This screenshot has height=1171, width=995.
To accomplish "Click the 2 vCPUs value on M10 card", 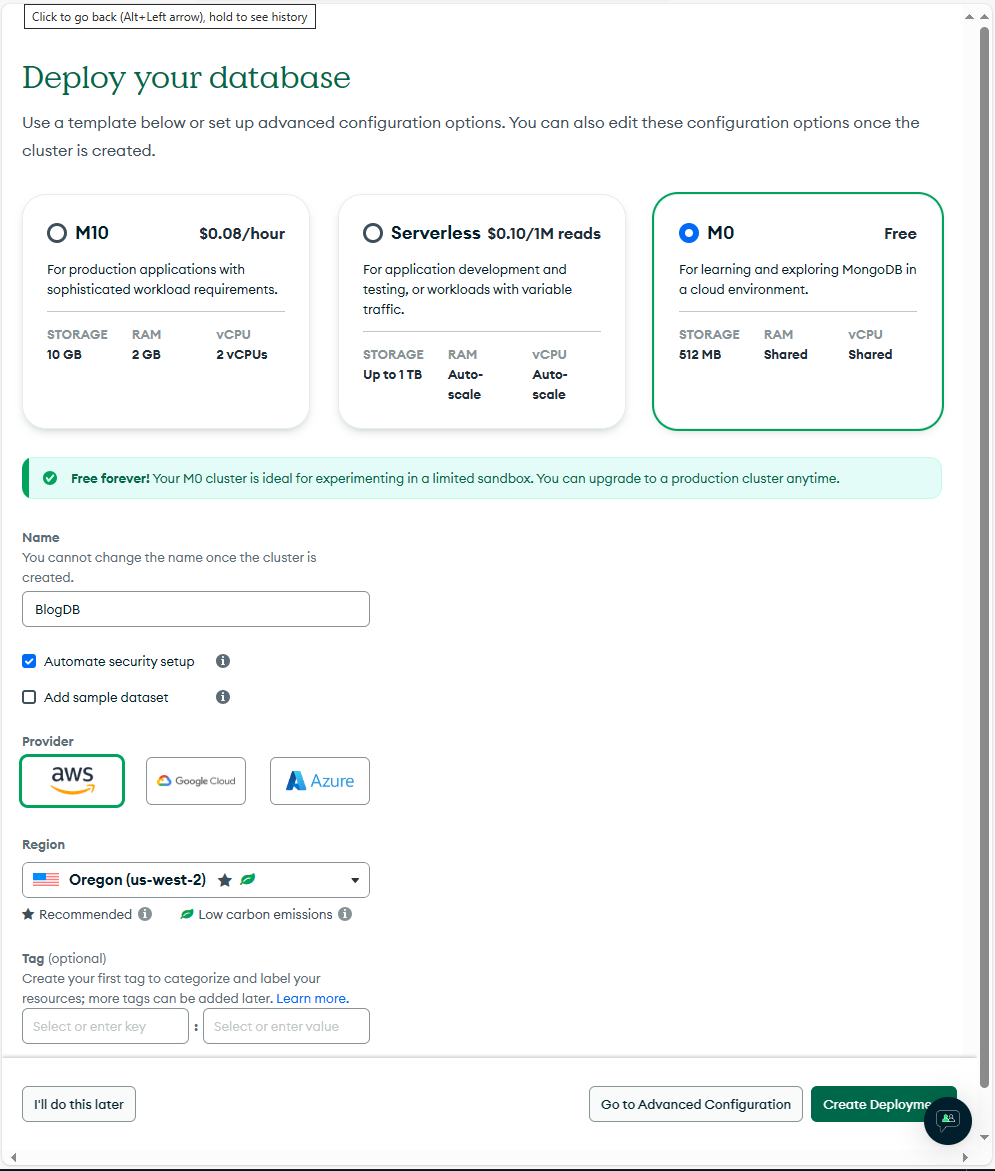I will point(241,355).
